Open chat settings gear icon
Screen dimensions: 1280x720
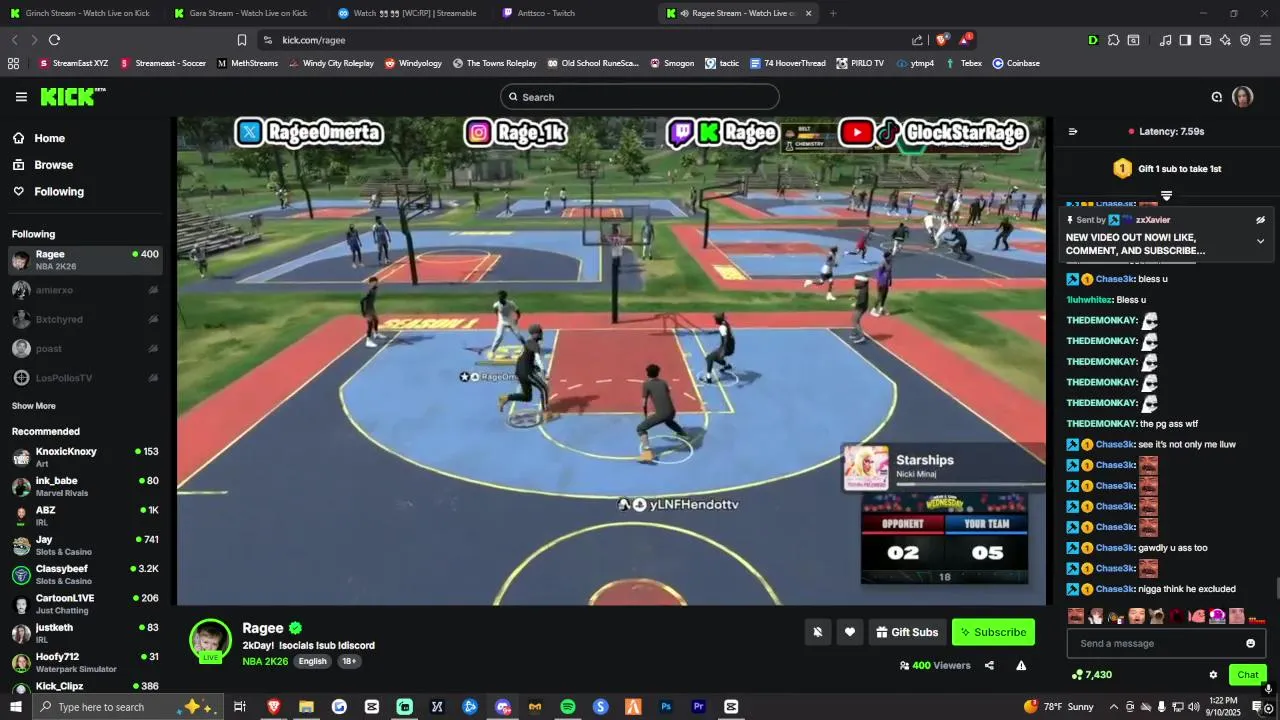pyautogui.click(x=1213, y=675)
